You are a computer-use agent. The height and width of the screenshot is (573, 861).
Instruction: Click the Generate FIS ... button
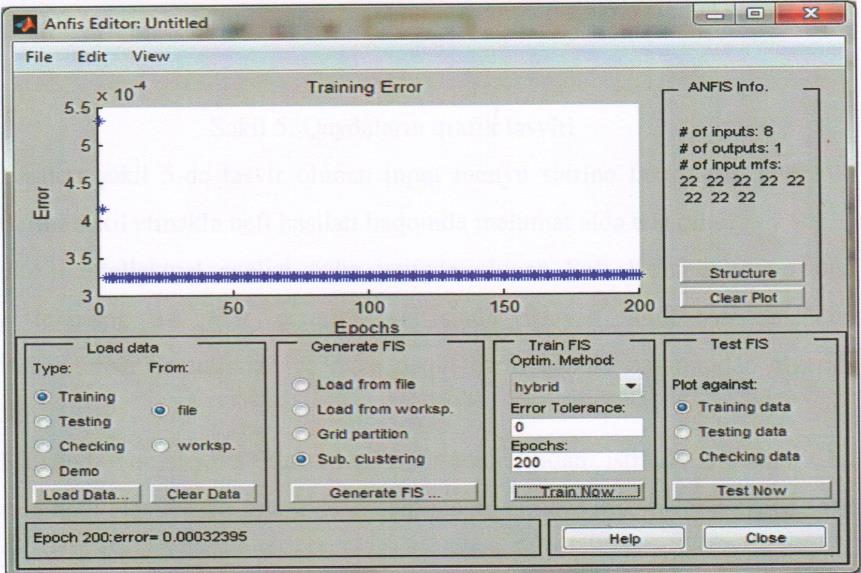(384, 493)
